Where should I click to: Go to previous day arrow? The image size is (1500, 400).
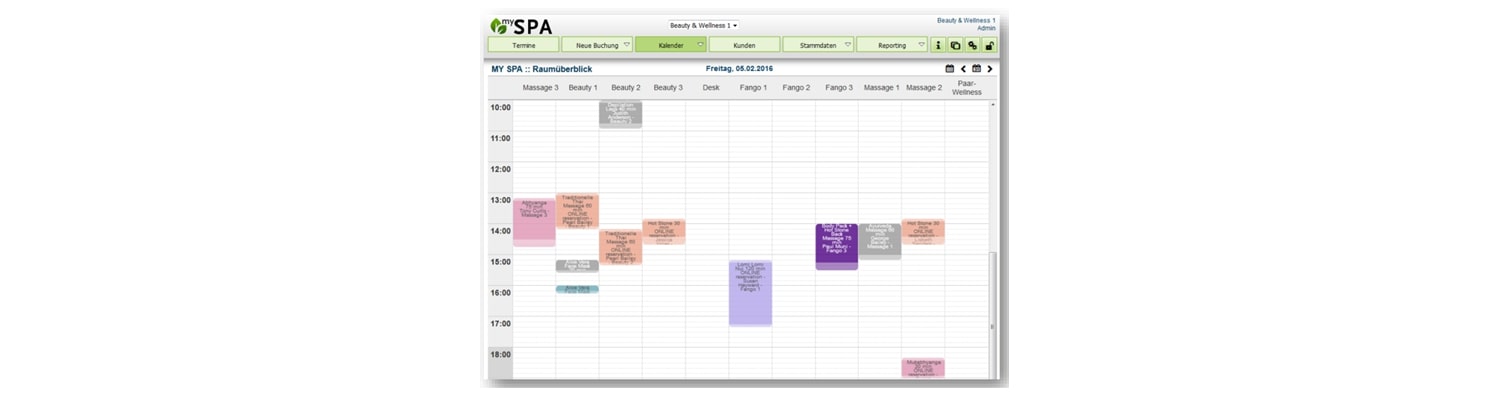coord(963,69)
